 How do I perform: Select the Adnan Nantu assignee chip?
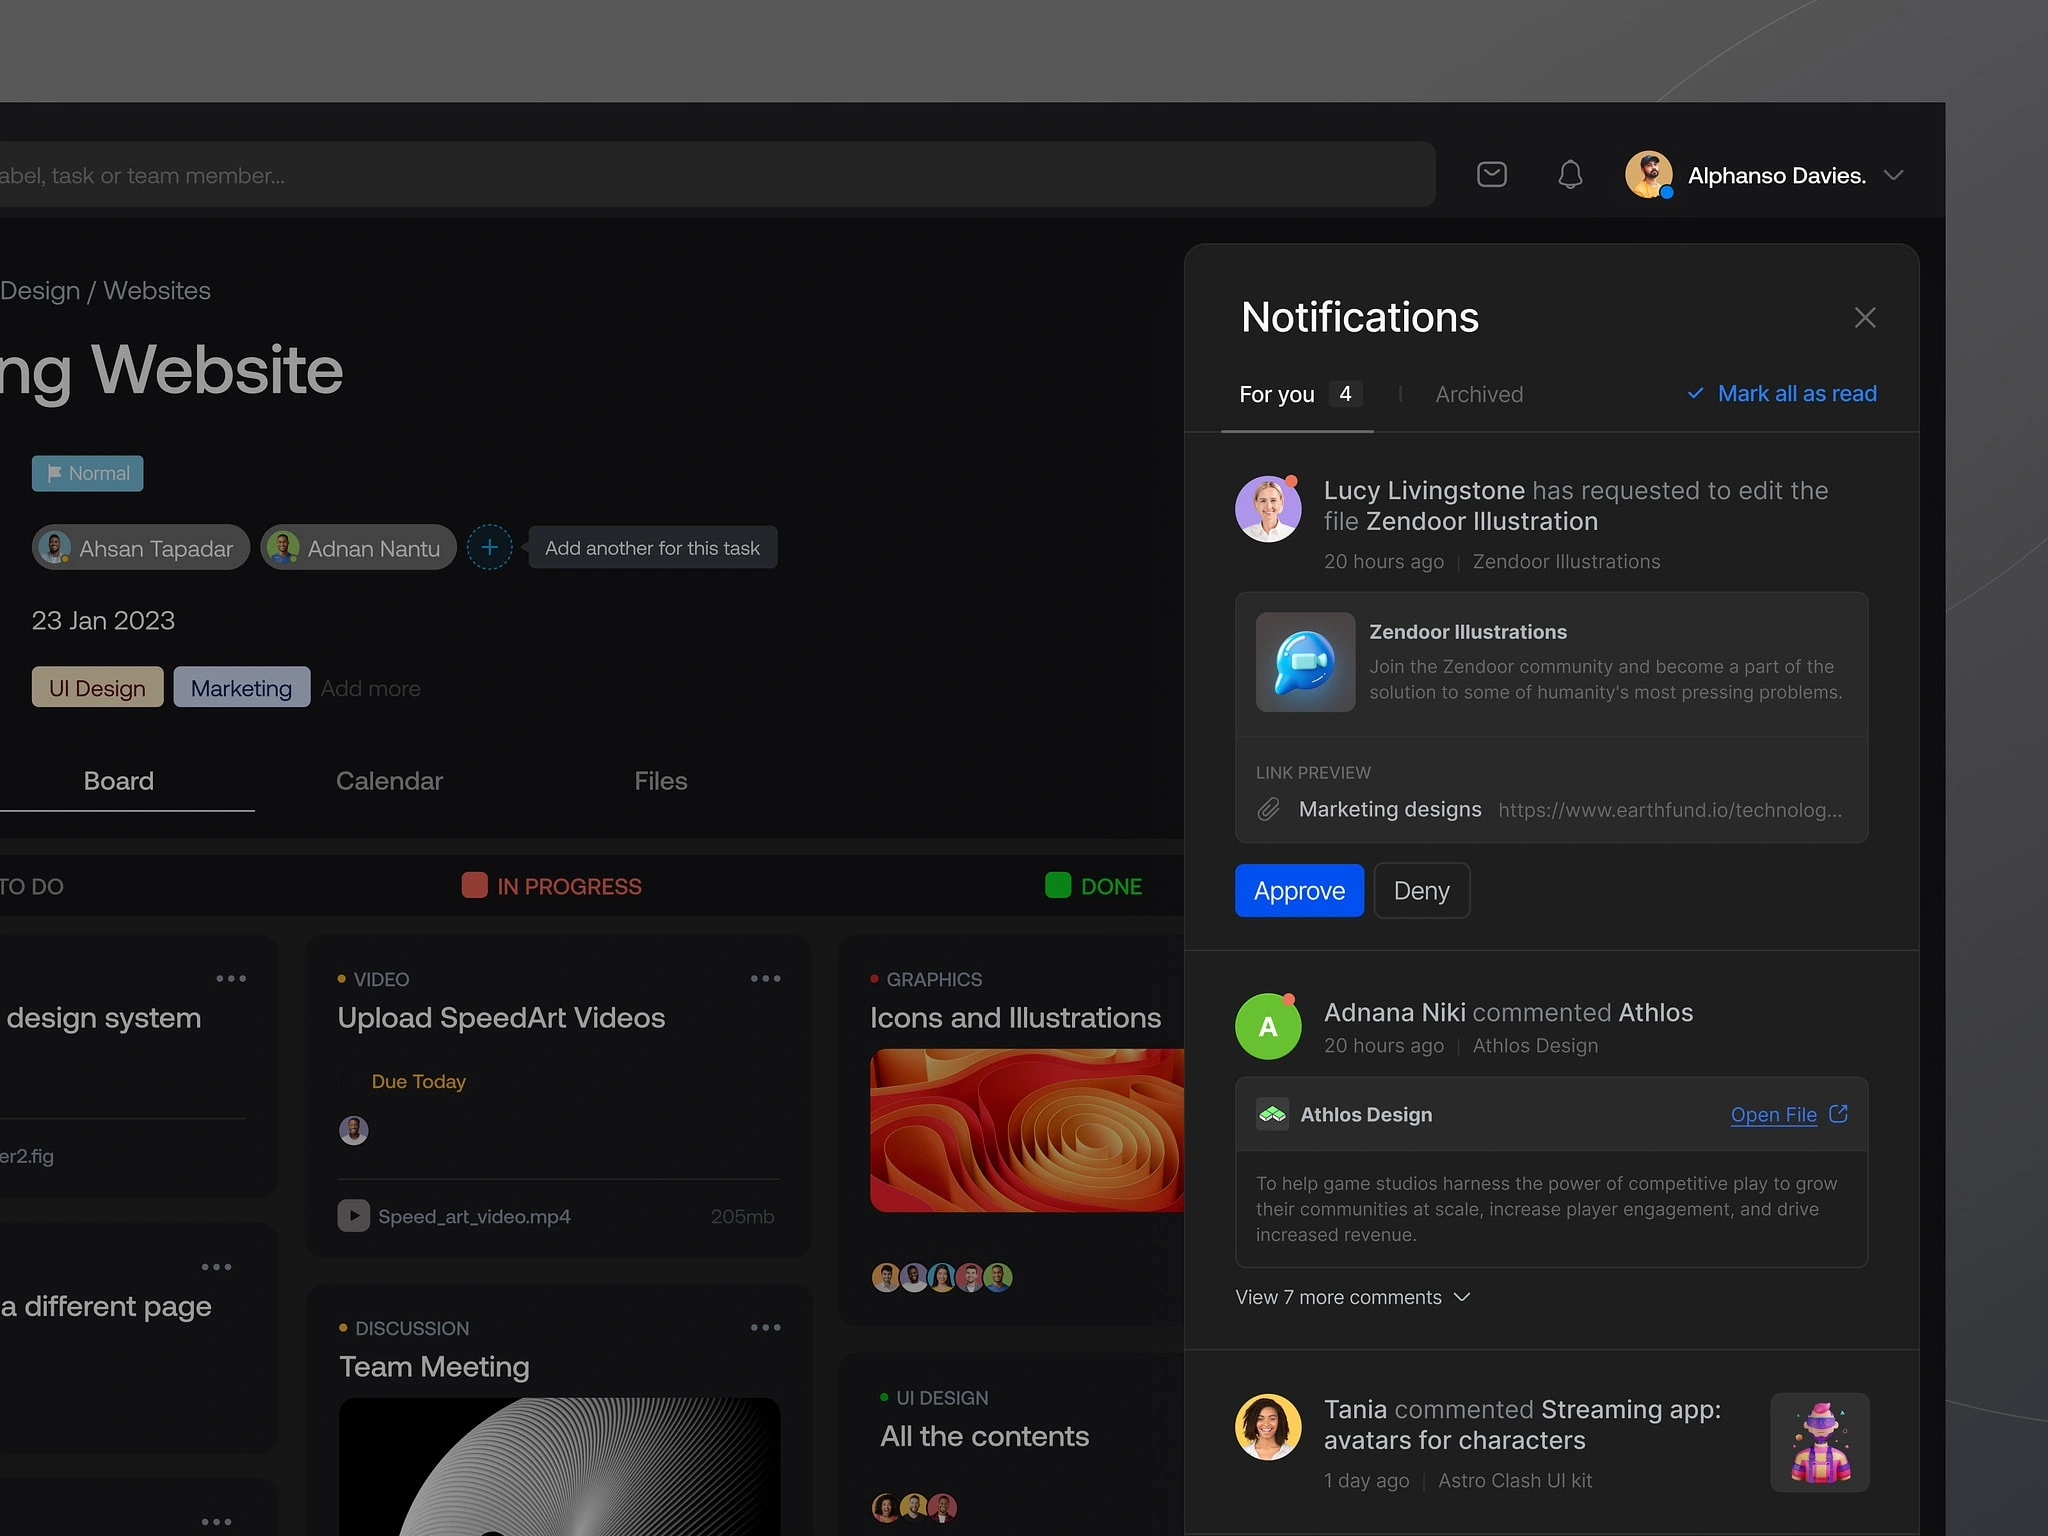[358, 548]
